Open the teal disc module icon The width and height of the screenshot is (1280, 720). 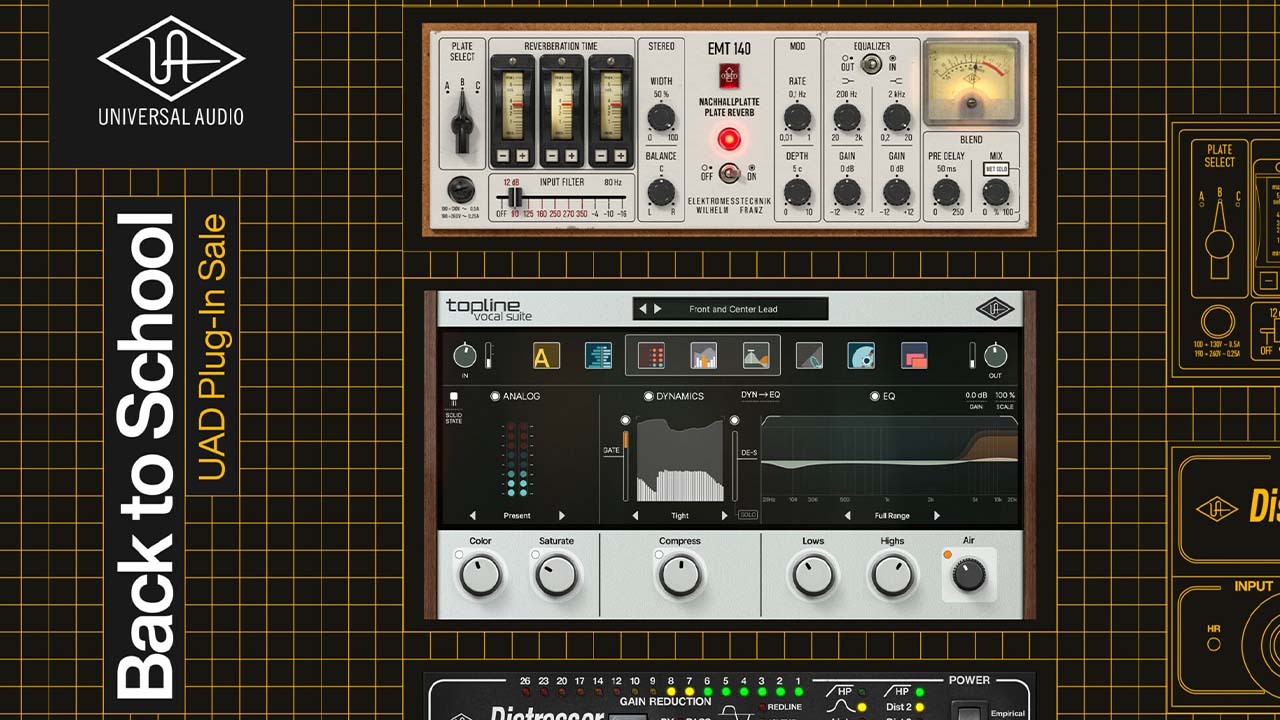[x=861, y=356]
